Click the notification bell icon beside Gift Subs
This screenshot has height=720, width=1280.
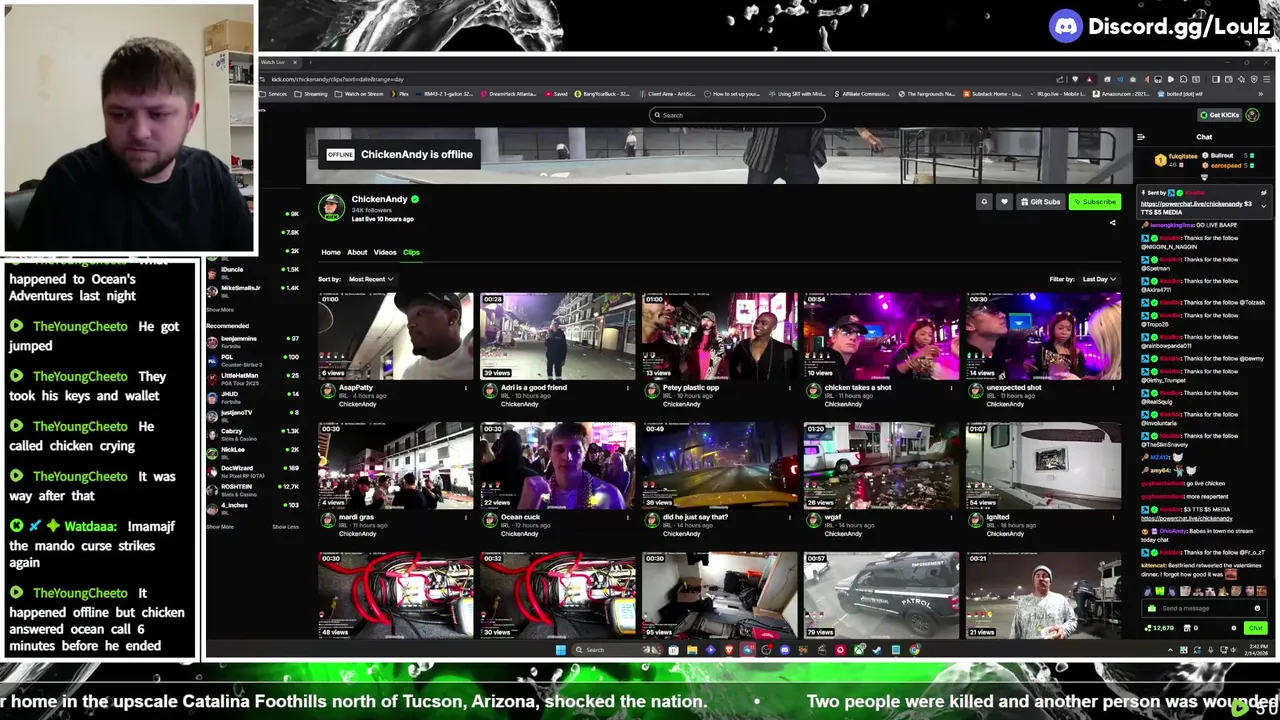pos(984,202)
